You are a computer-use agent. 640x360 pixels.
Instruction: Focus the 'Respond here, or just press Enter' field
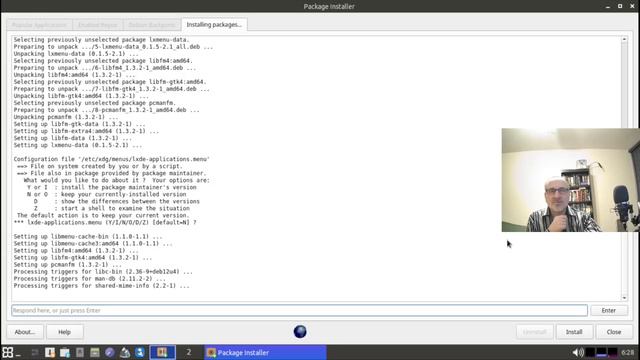pos(300,310)
